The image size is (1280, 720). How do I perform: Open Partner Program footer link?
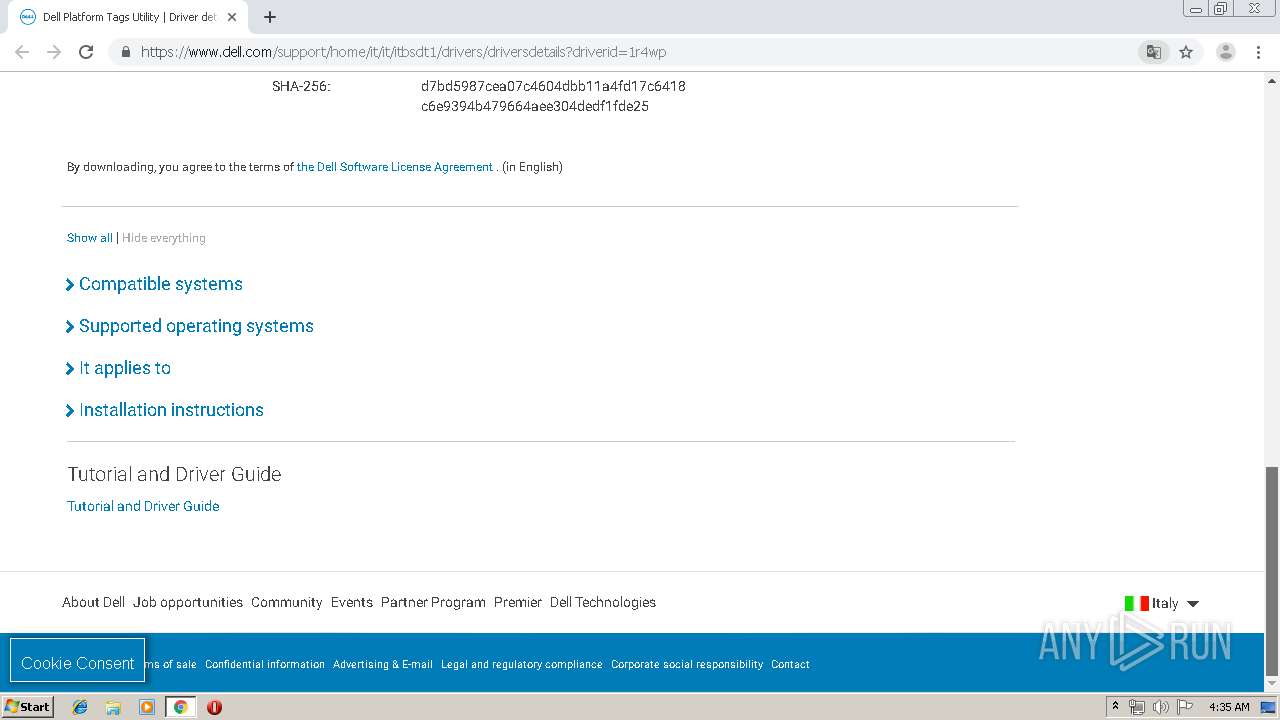tap(433, 602)
